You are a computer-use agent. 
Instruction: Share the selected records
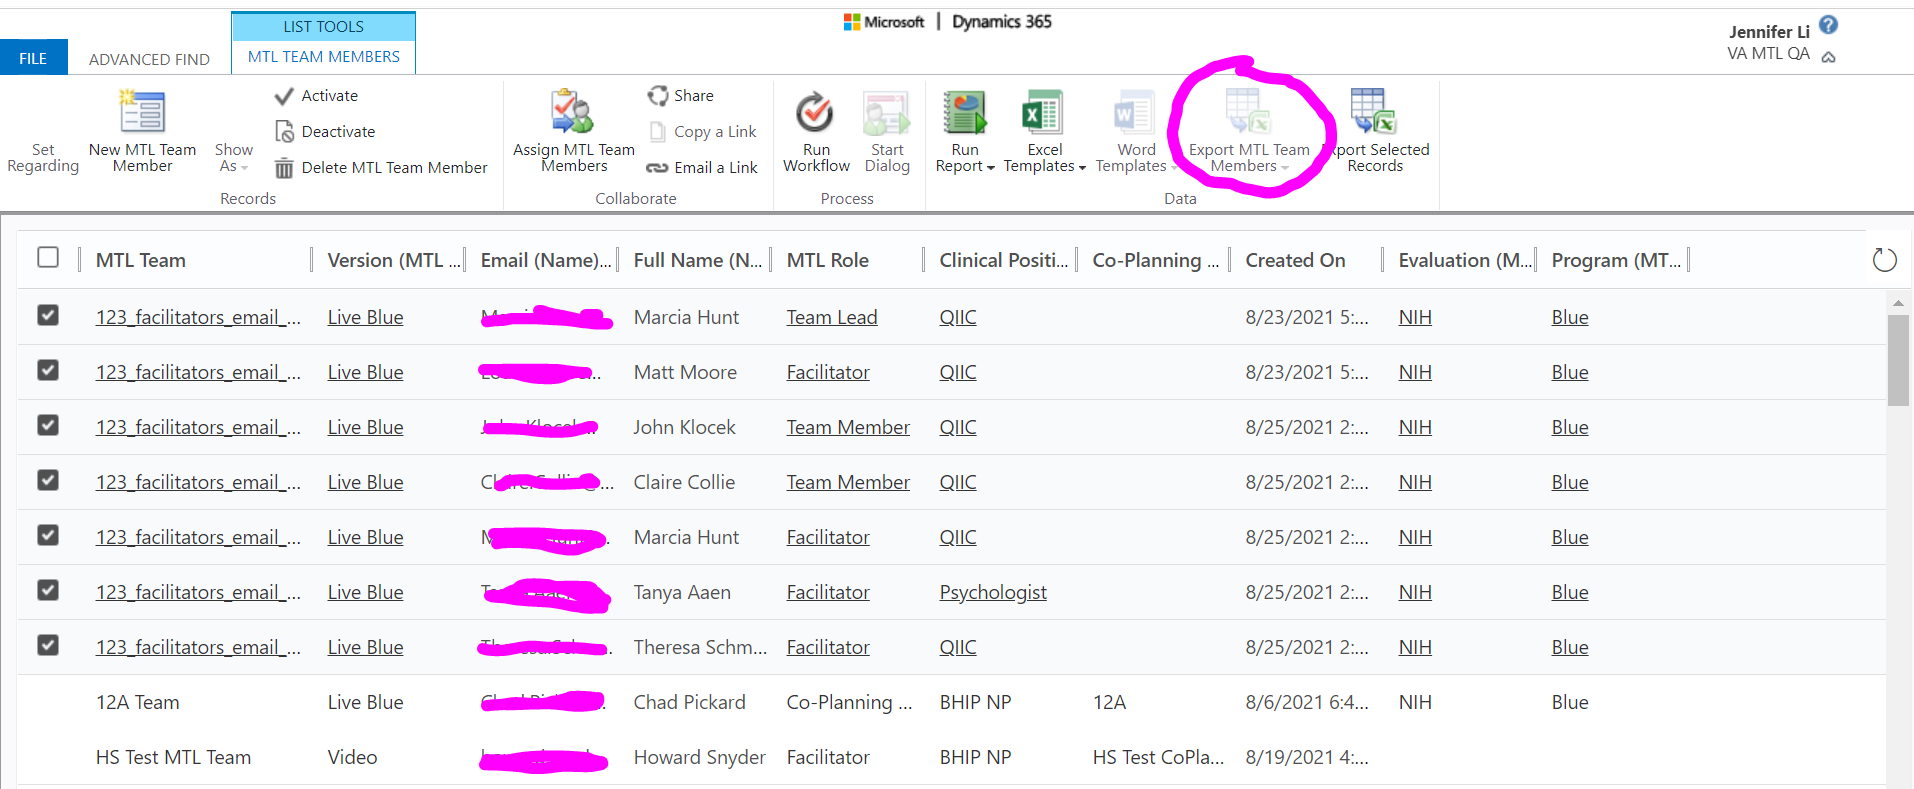(x=680, y=96)
